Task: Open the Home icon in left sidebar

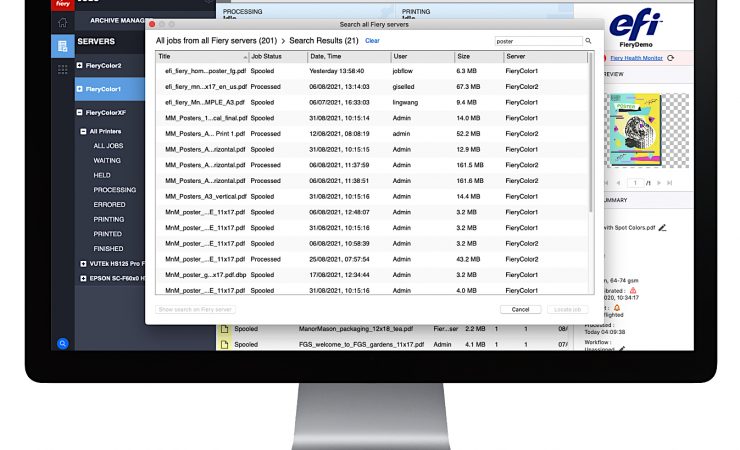Action: (62, 22)
